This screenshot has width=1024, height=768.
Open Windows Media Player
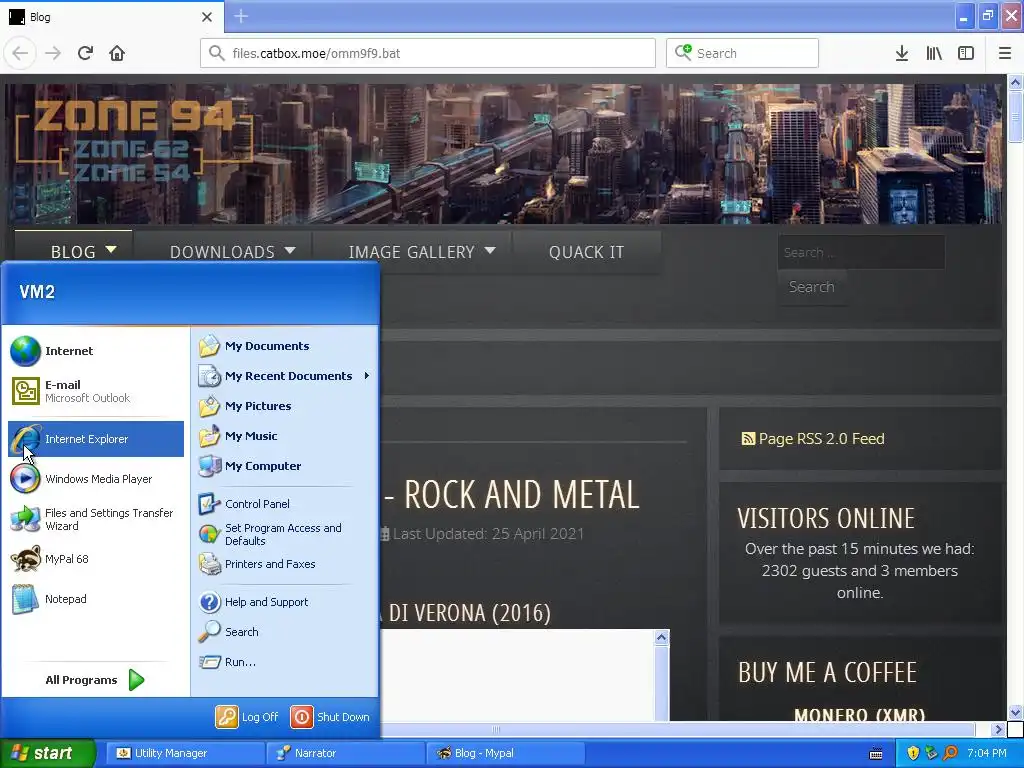(96, 479)
